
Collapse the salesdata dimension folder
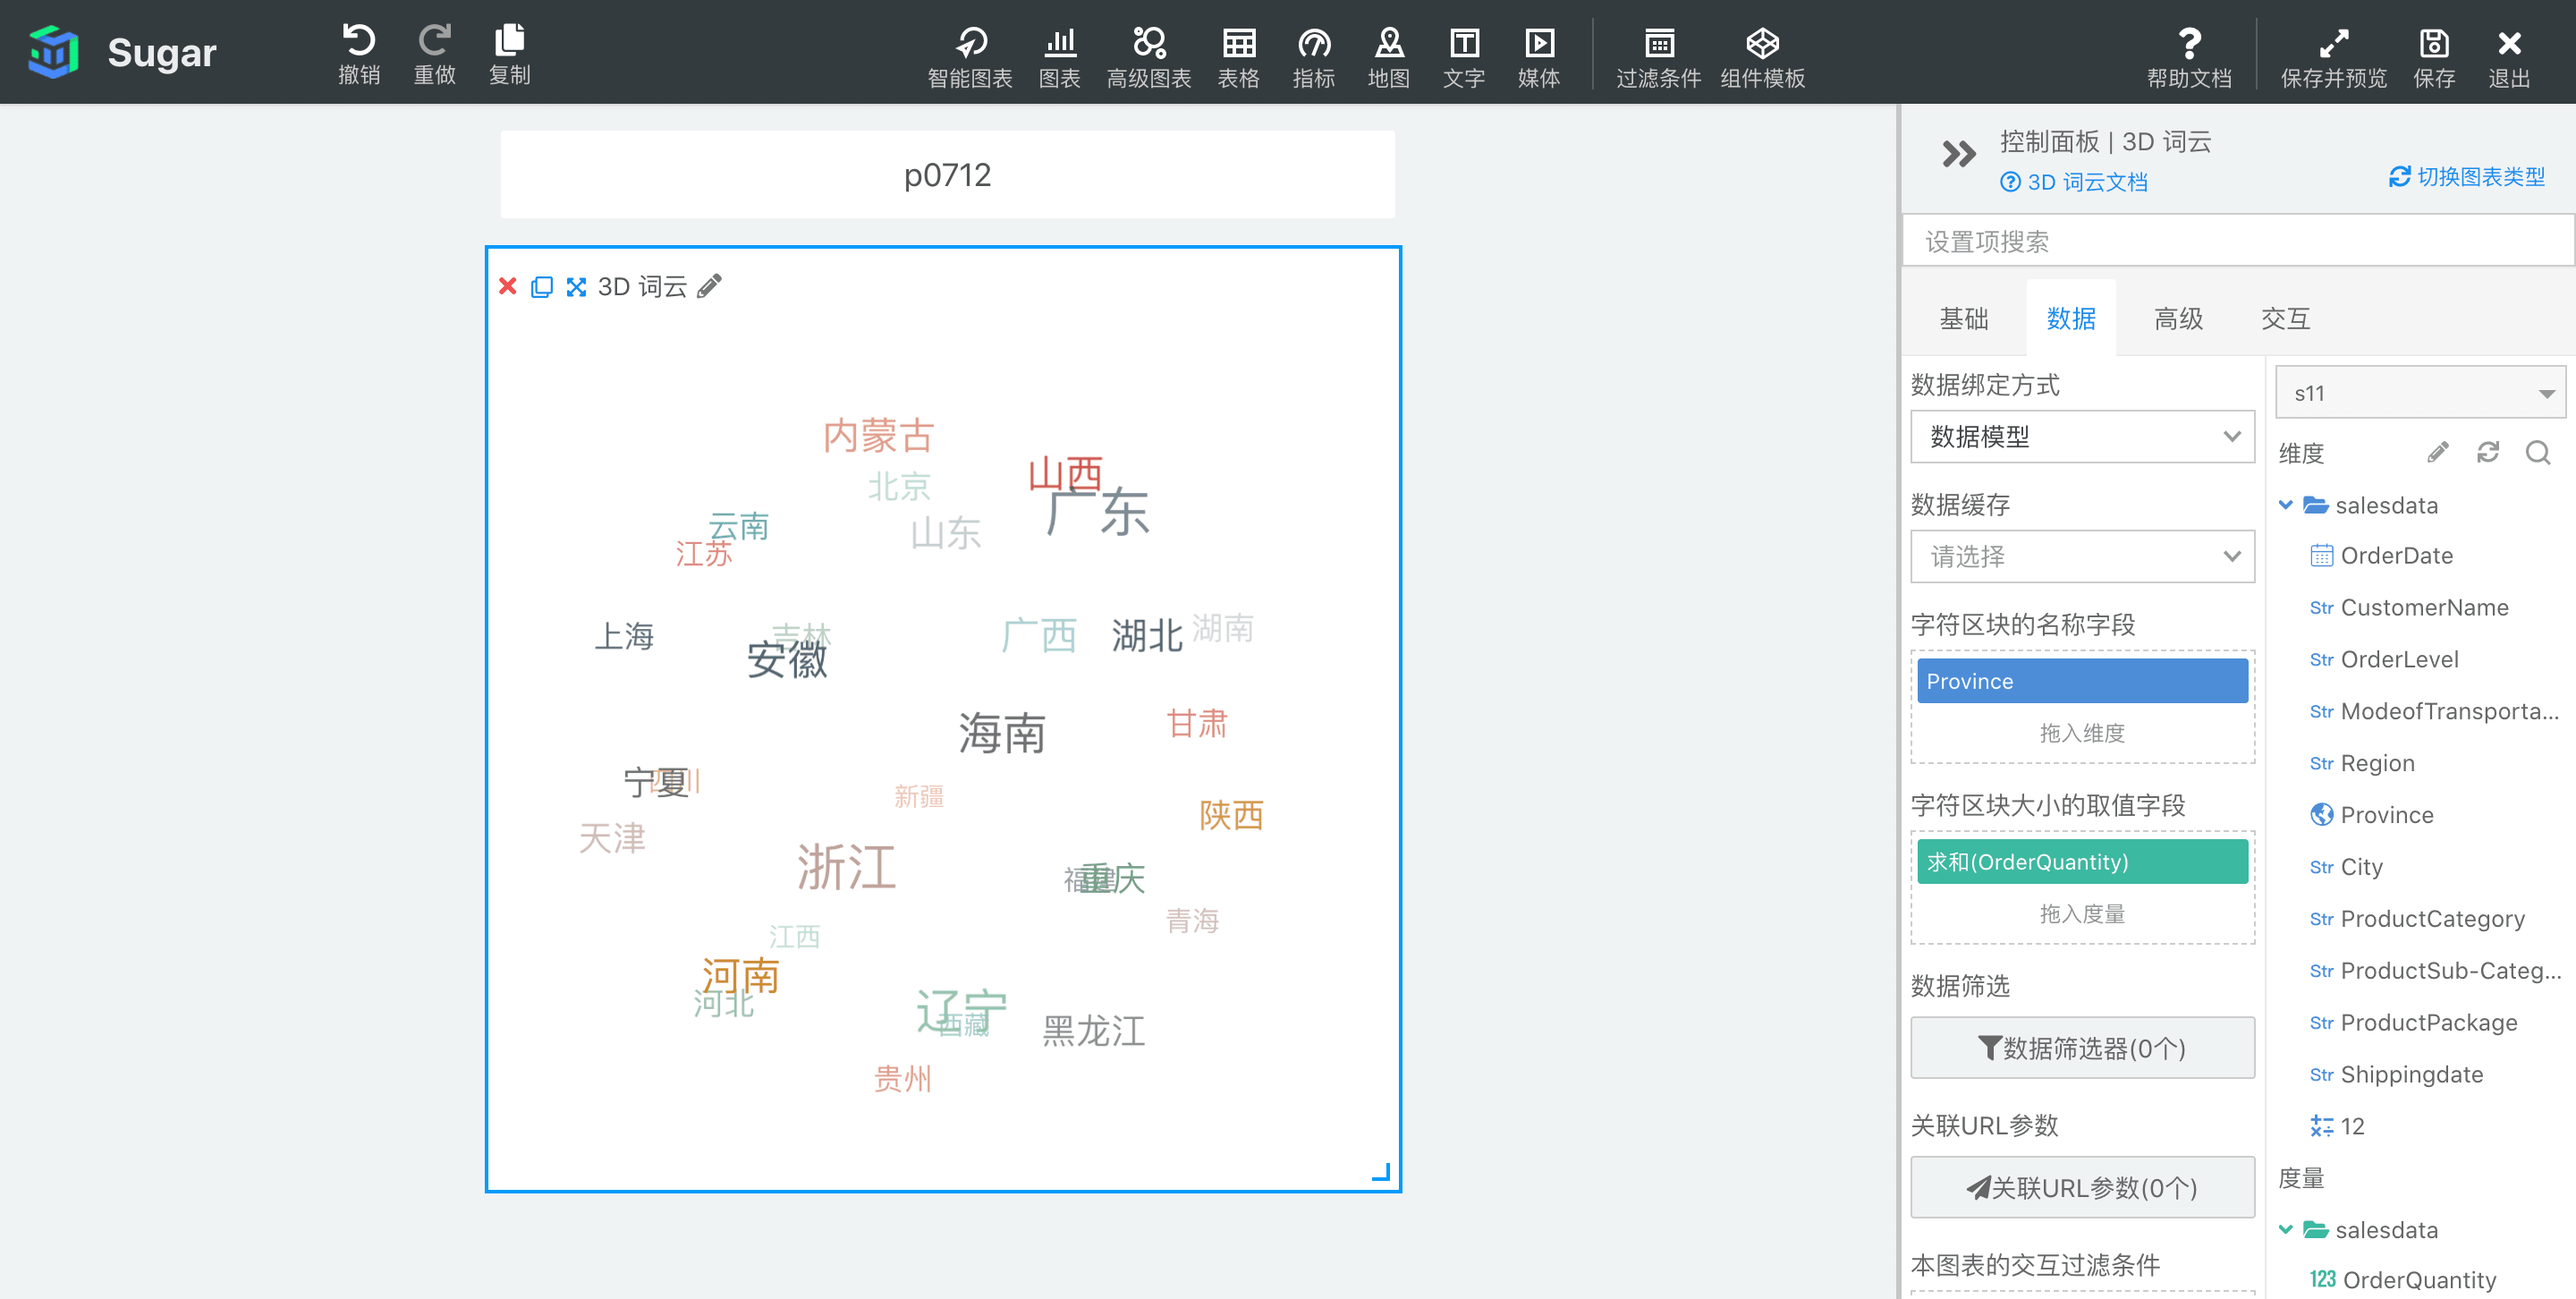tap(2286, 505)
